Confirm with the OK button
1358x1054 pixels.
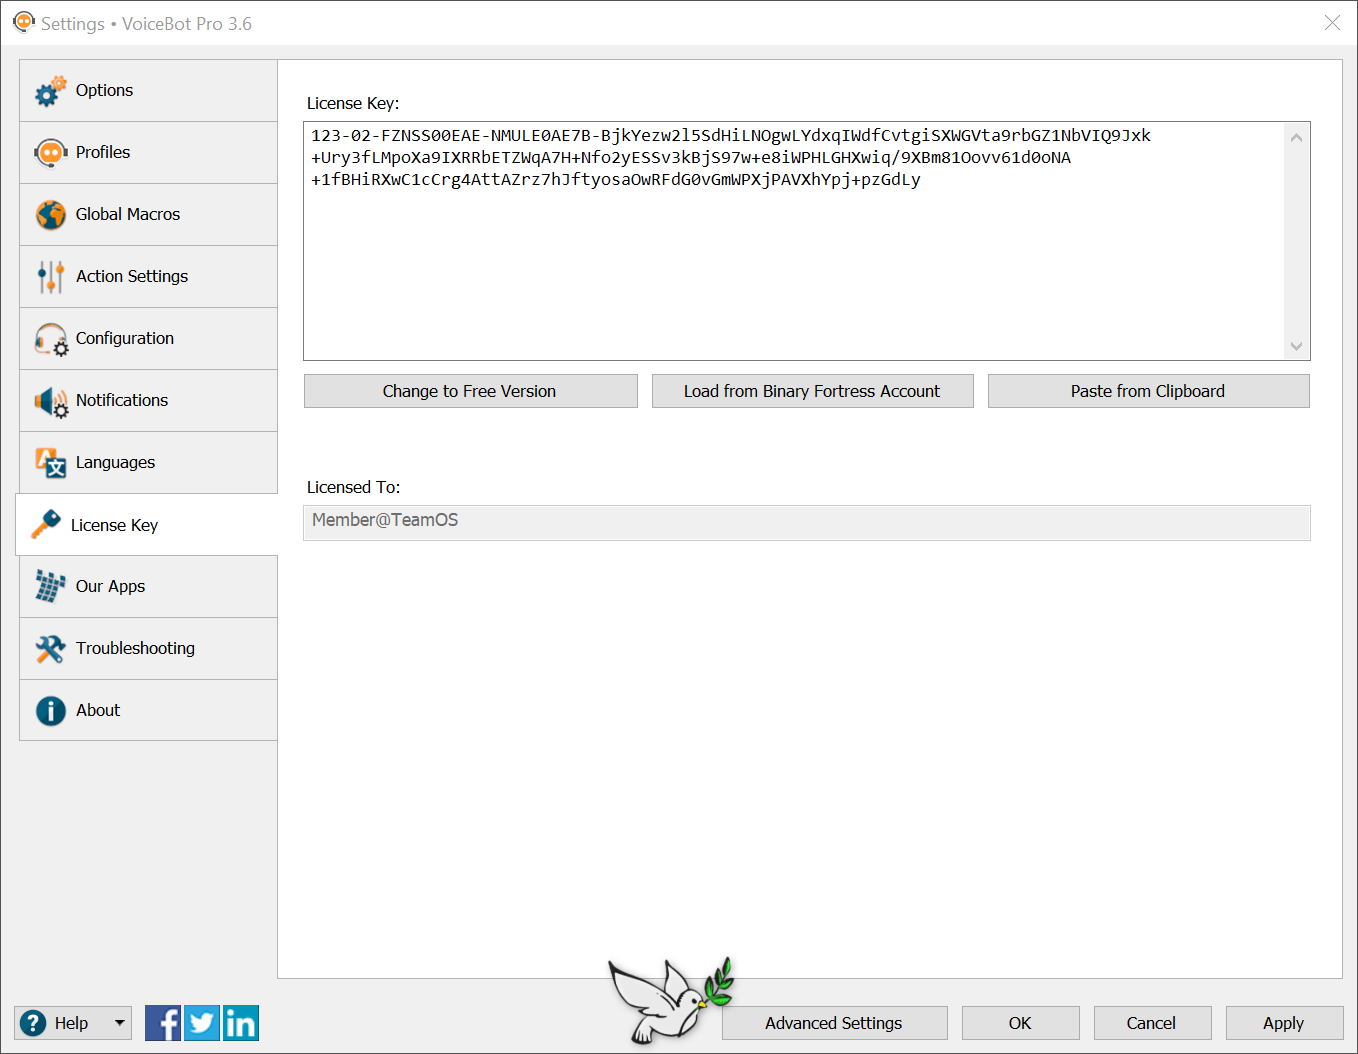1020,1023
